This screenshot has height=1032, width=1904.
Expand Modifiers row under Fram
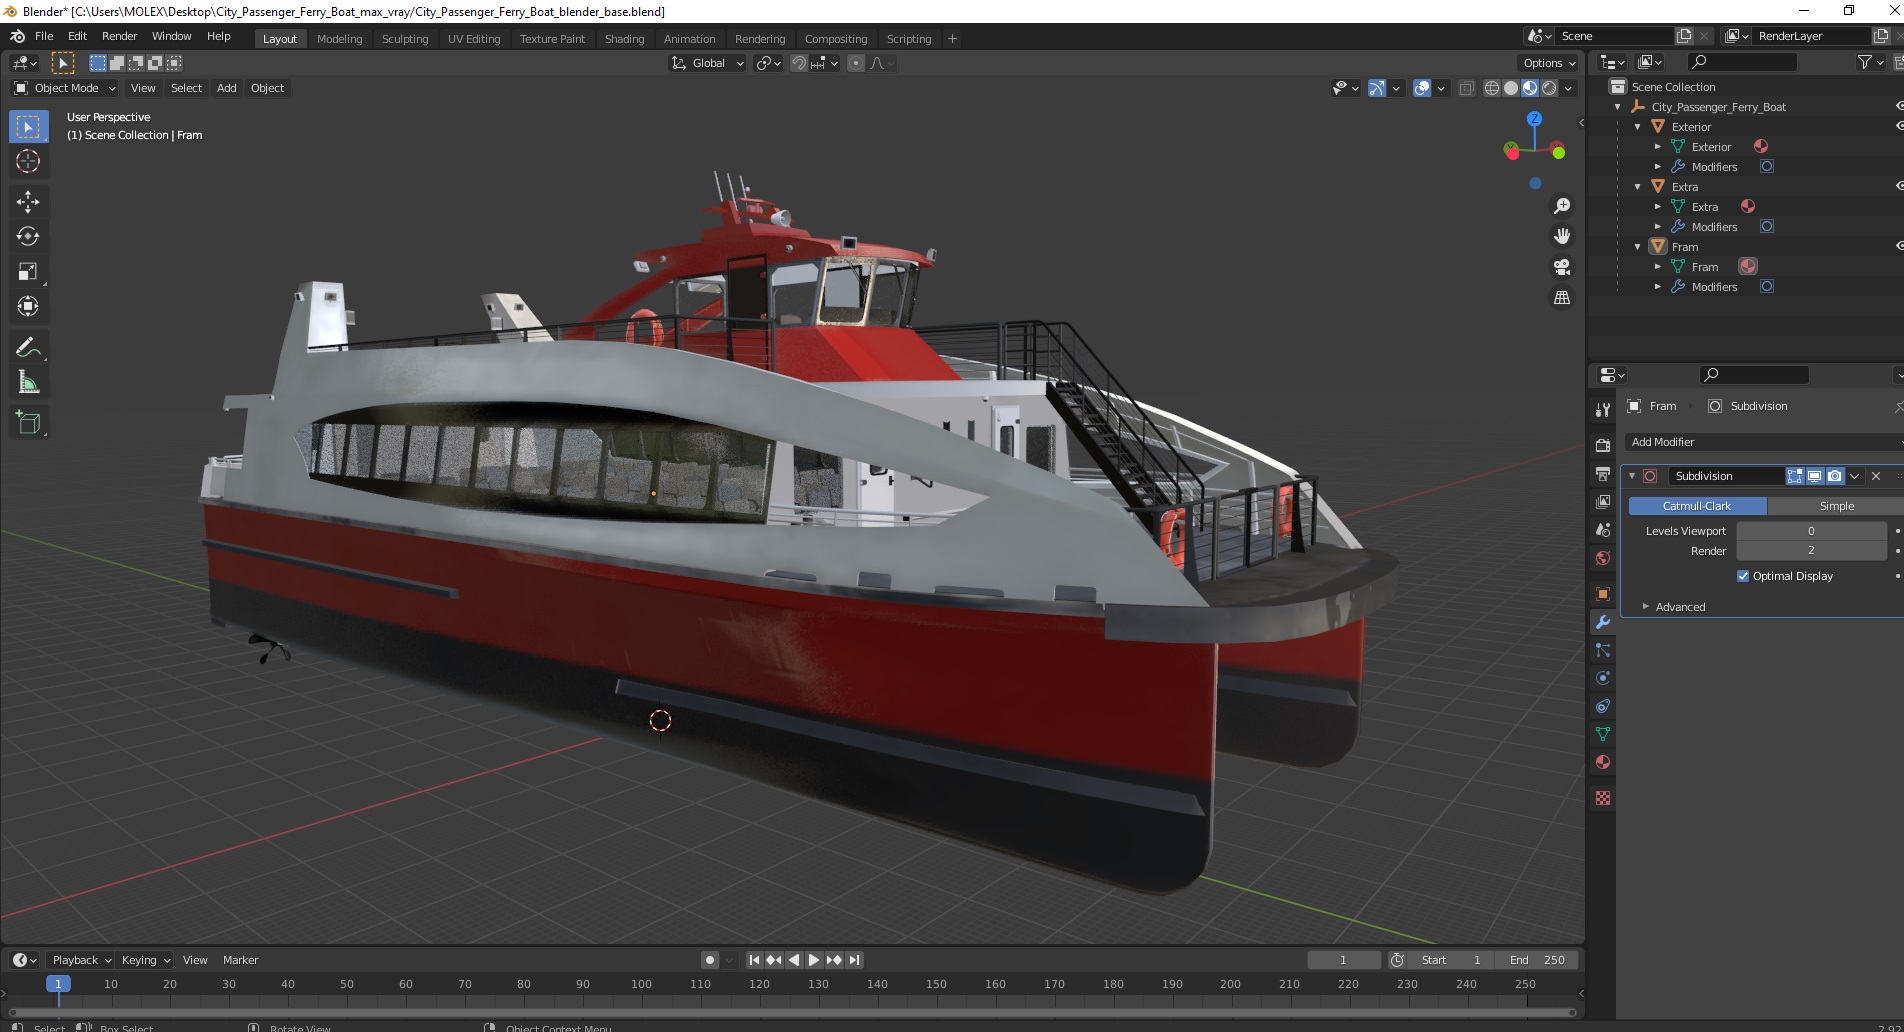(x=1657, y=287)
